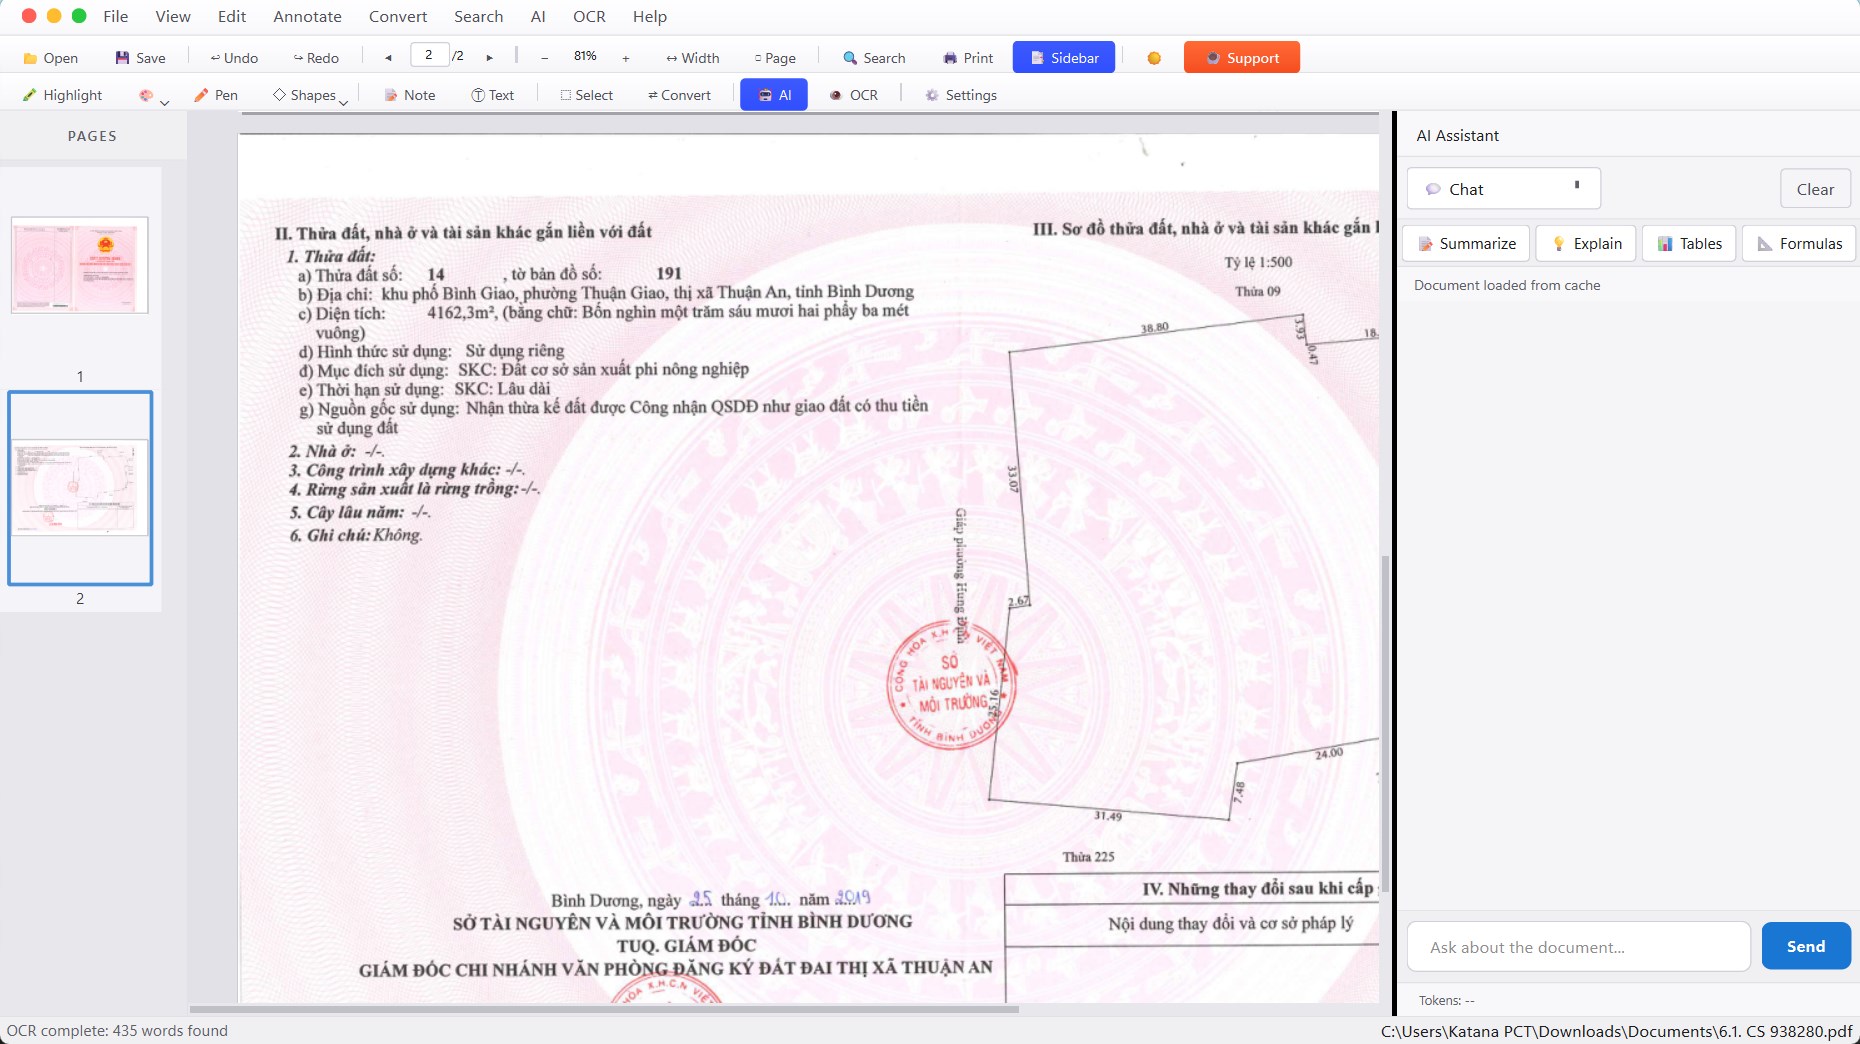The width and height of the screenshot is (1860, 1044).
Task: Open the File menu
Action: point(116,17)
